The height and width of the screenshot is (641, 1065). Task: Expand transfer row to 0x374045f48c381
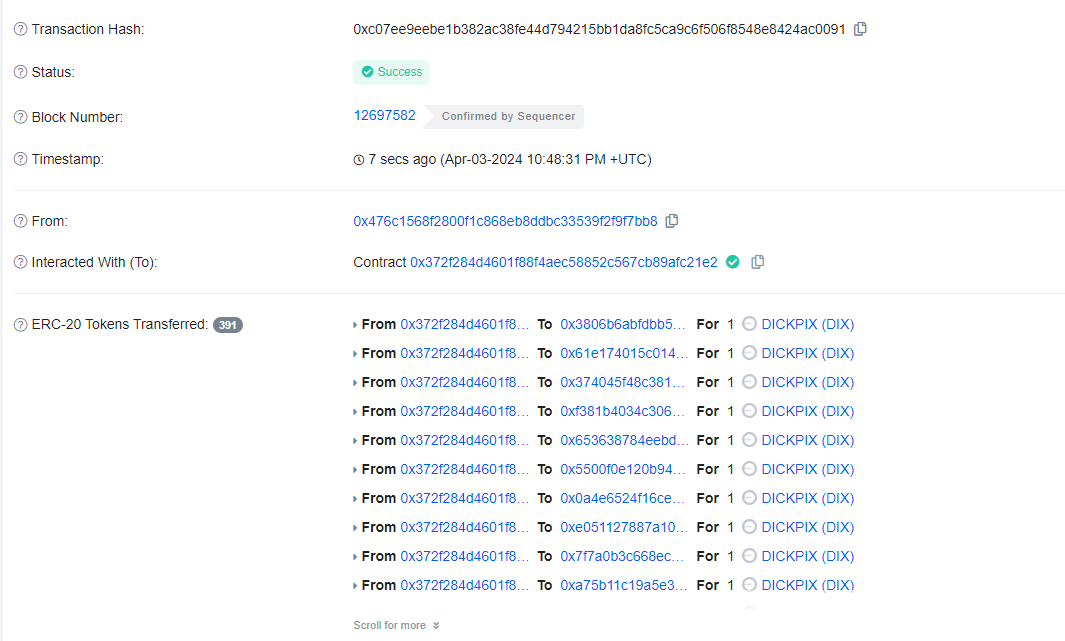(x=355, y=383)
